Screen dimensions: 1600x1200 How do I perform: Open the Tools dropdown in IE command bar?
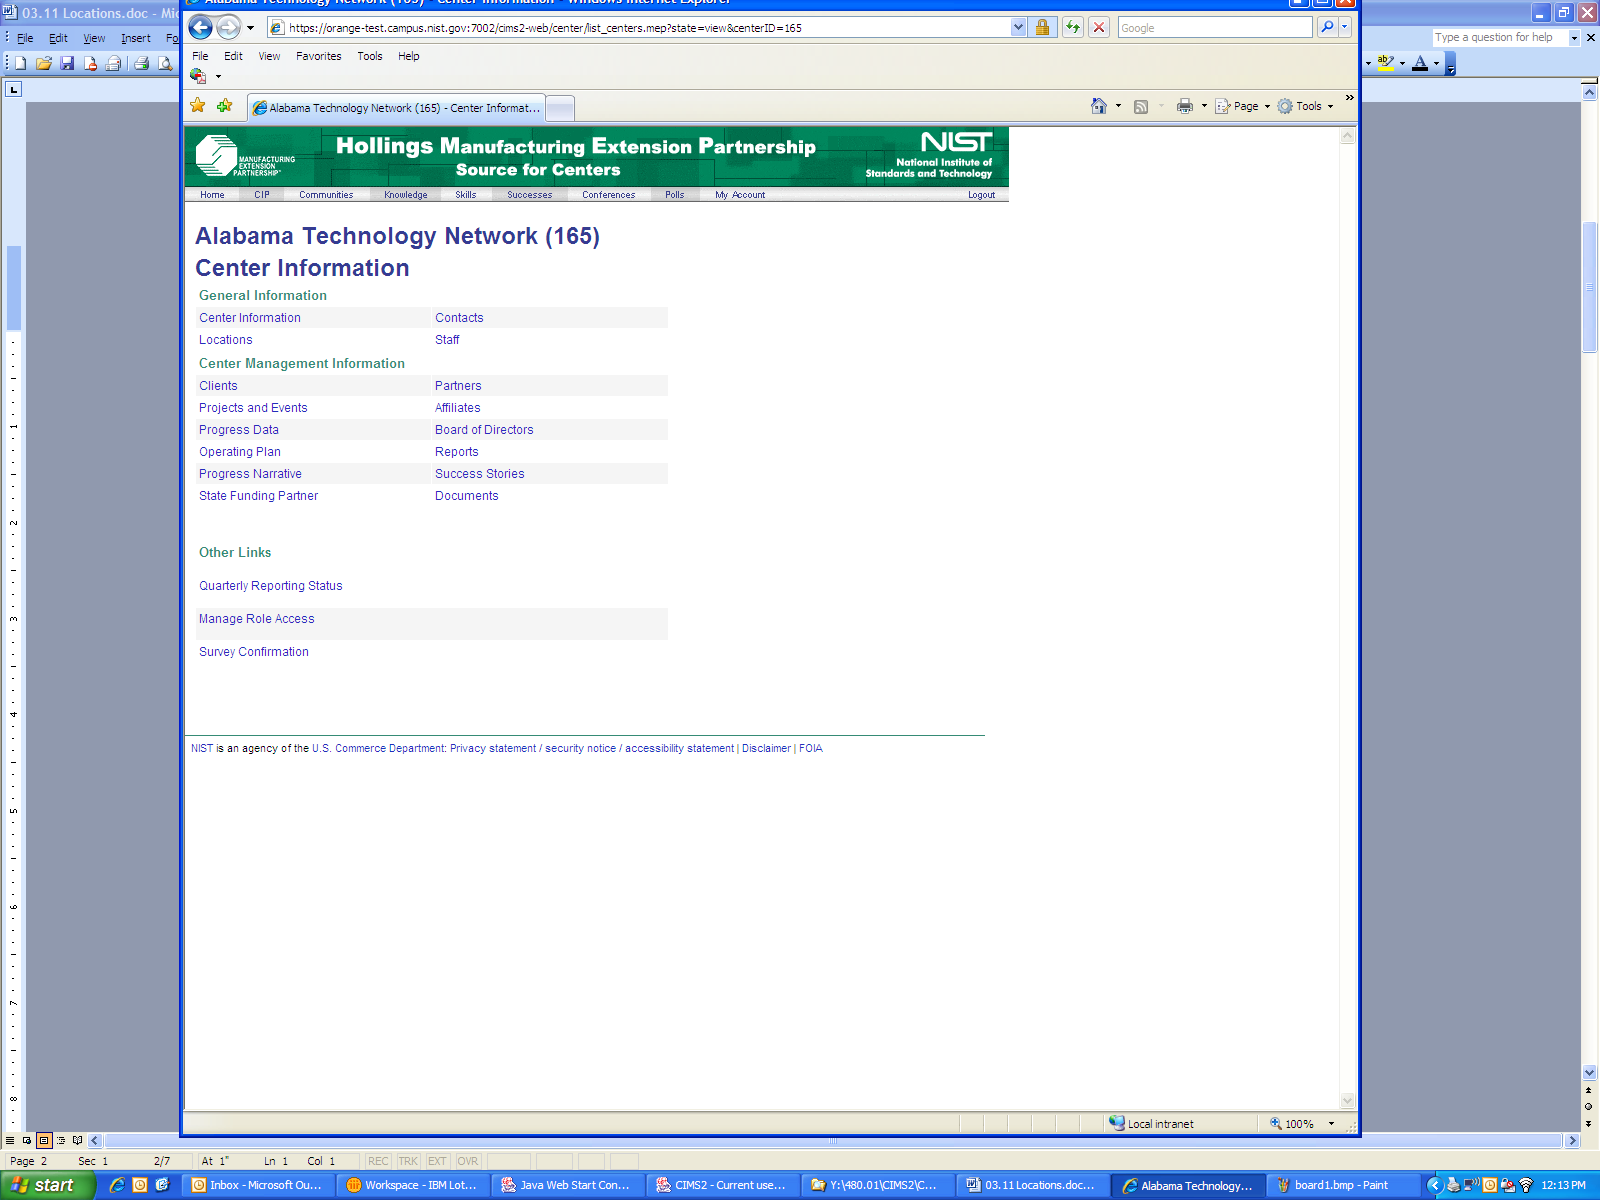pos(1306,106)
